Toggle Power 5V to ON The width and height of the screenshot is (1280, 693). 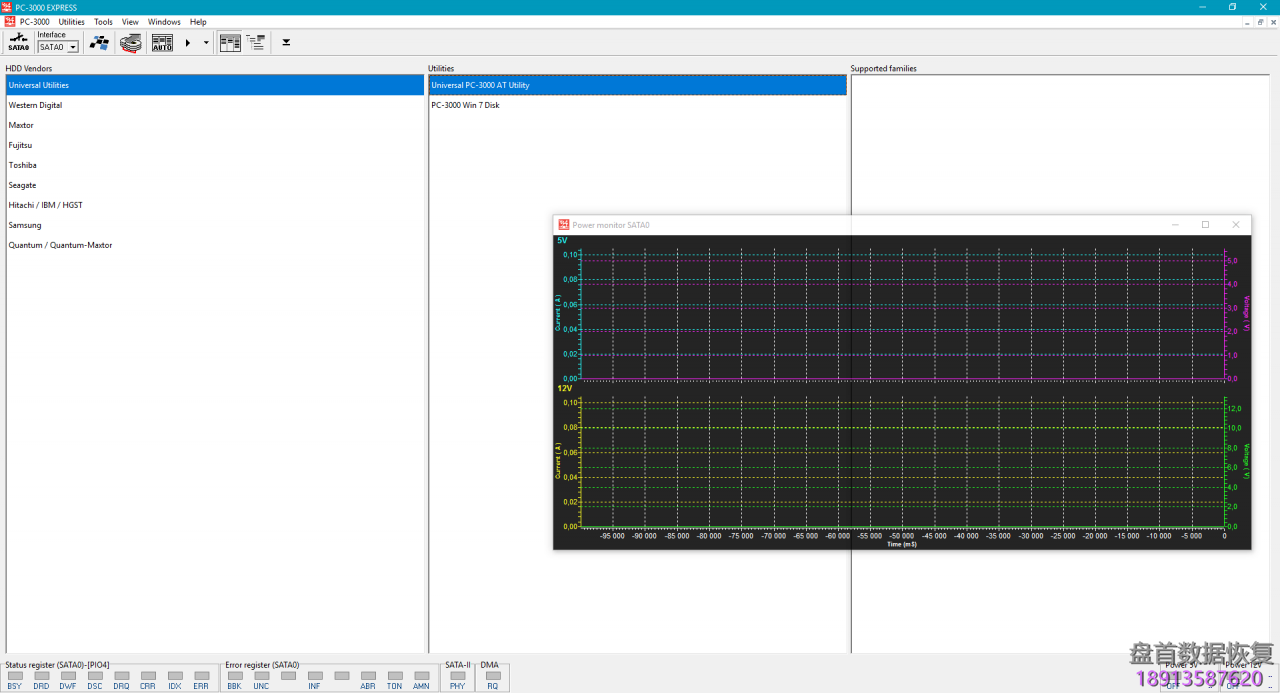point(1173,676)
